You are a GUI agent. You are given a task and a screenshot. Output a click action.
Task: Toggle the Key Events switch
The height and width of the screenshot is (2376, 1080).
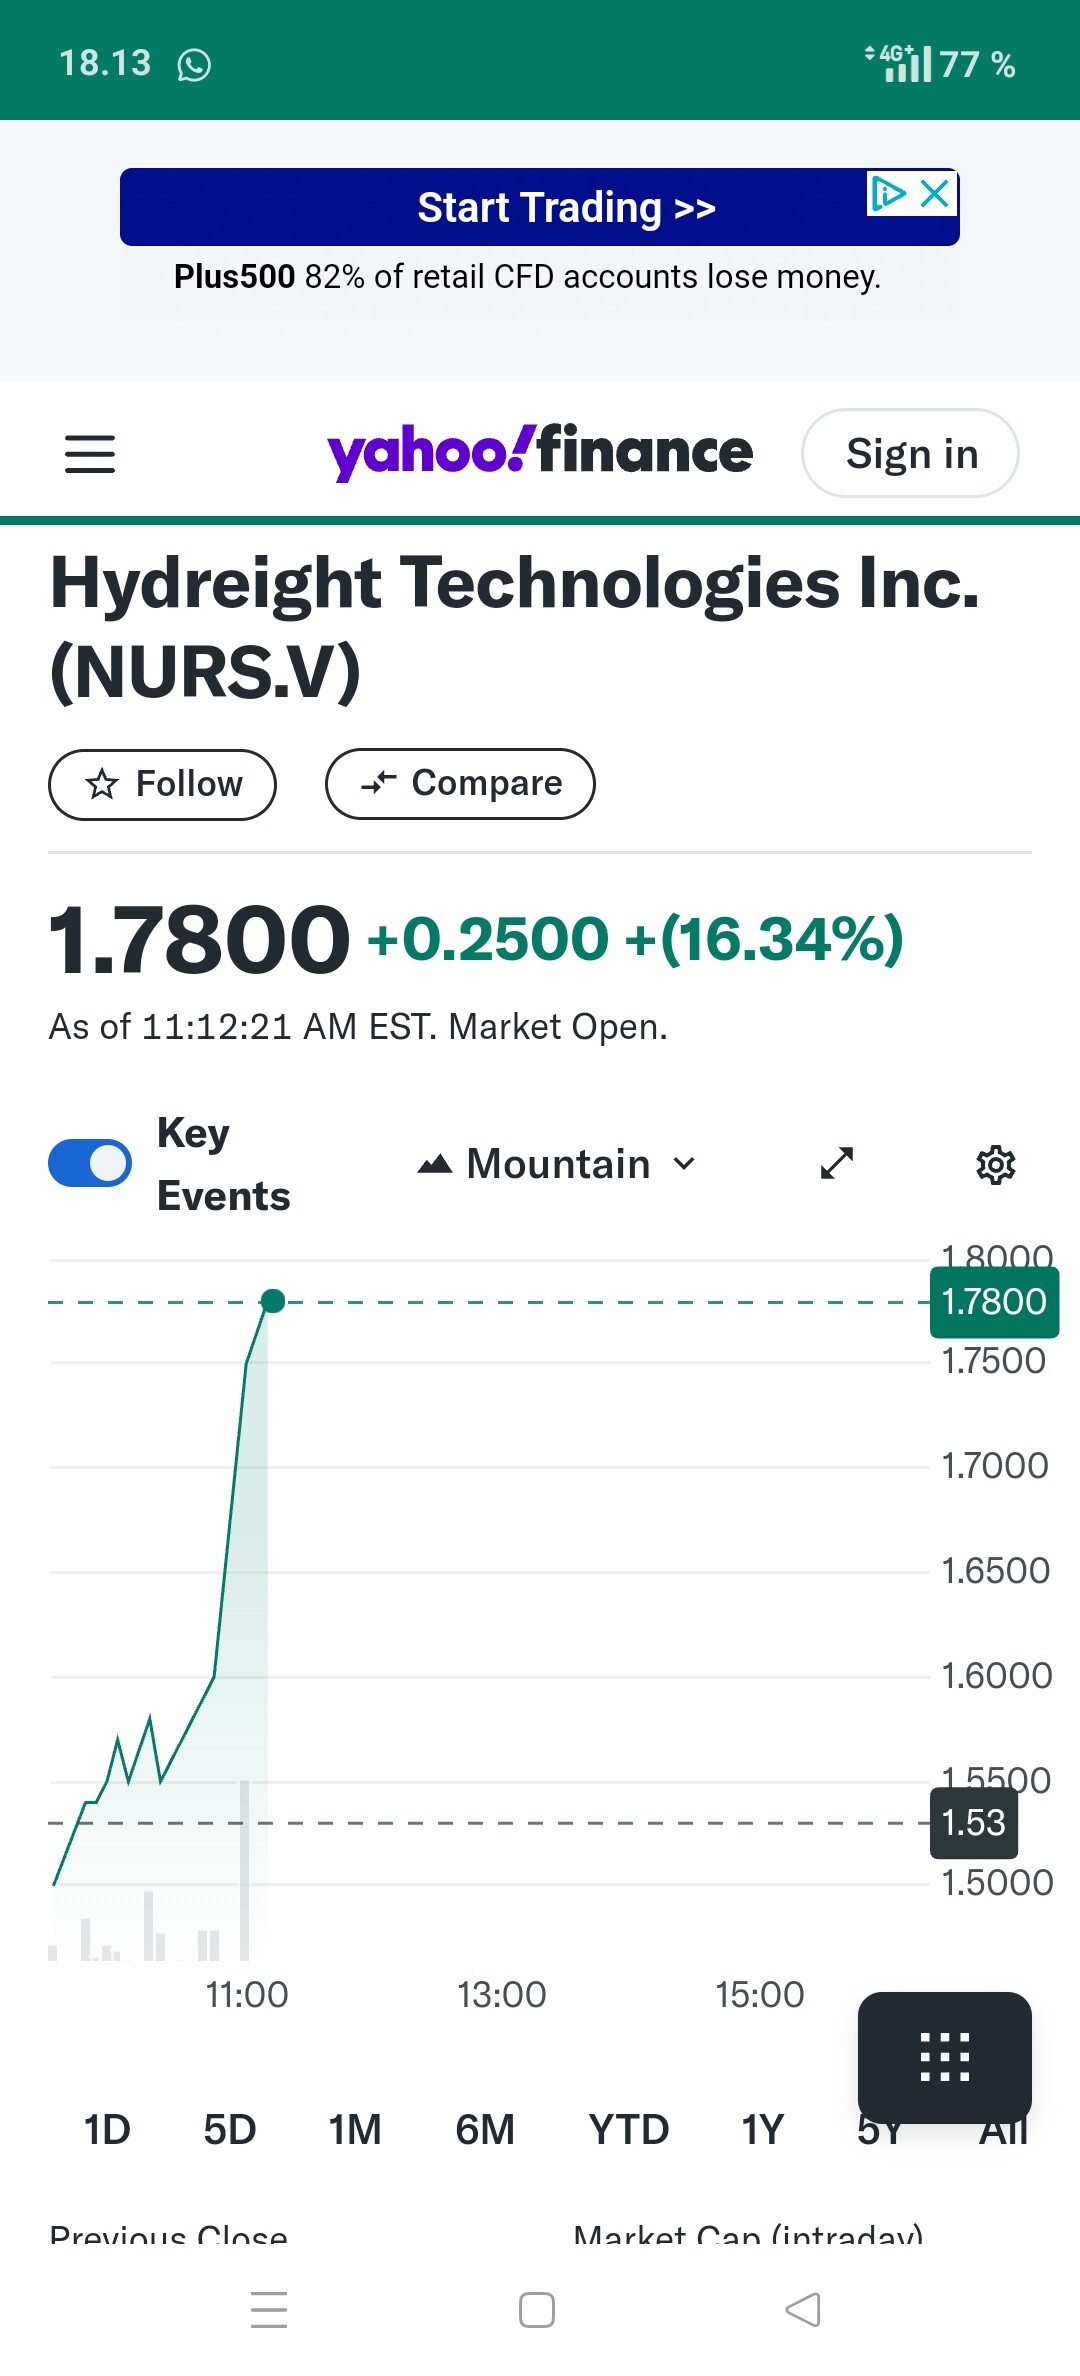[x=90, y=1163]
